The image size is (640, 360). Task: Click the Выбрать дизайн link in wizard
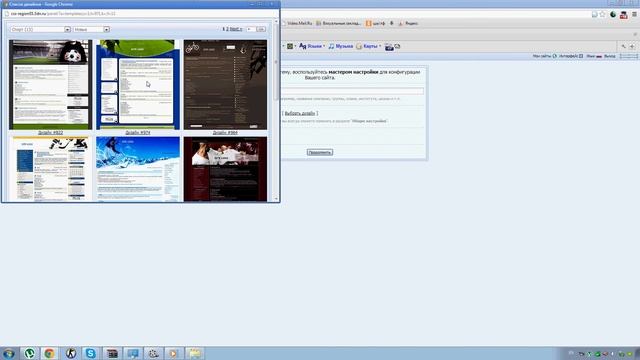click(300, 113)
